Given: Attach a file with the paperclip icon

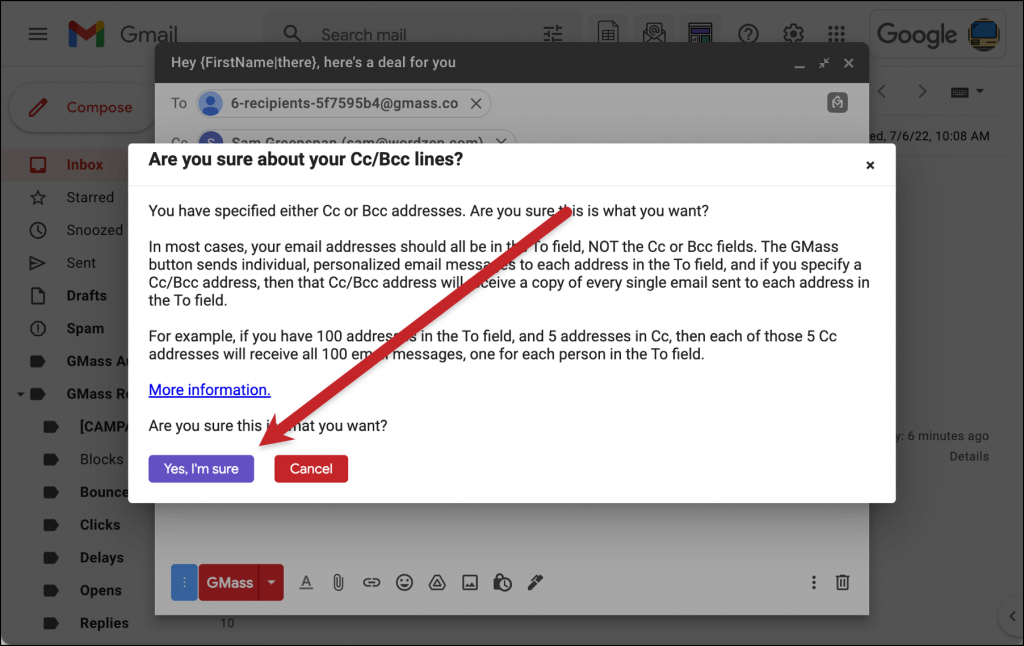Looking at the screenshot, I should tap(338, 582).
